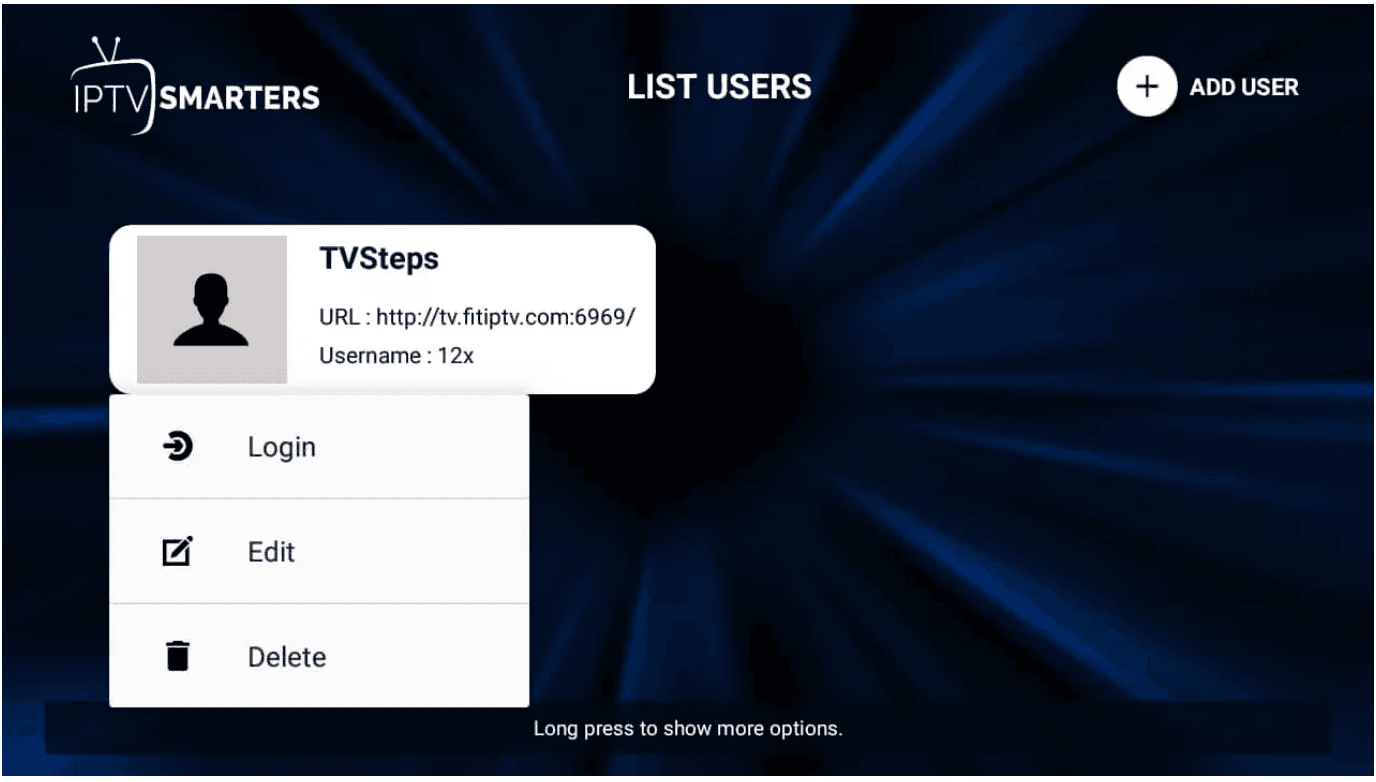Image resolution: width=1376 pixels, height=782 pixels.
Task: Click the user silhouette avatar
Action: (x=212, y=309)
